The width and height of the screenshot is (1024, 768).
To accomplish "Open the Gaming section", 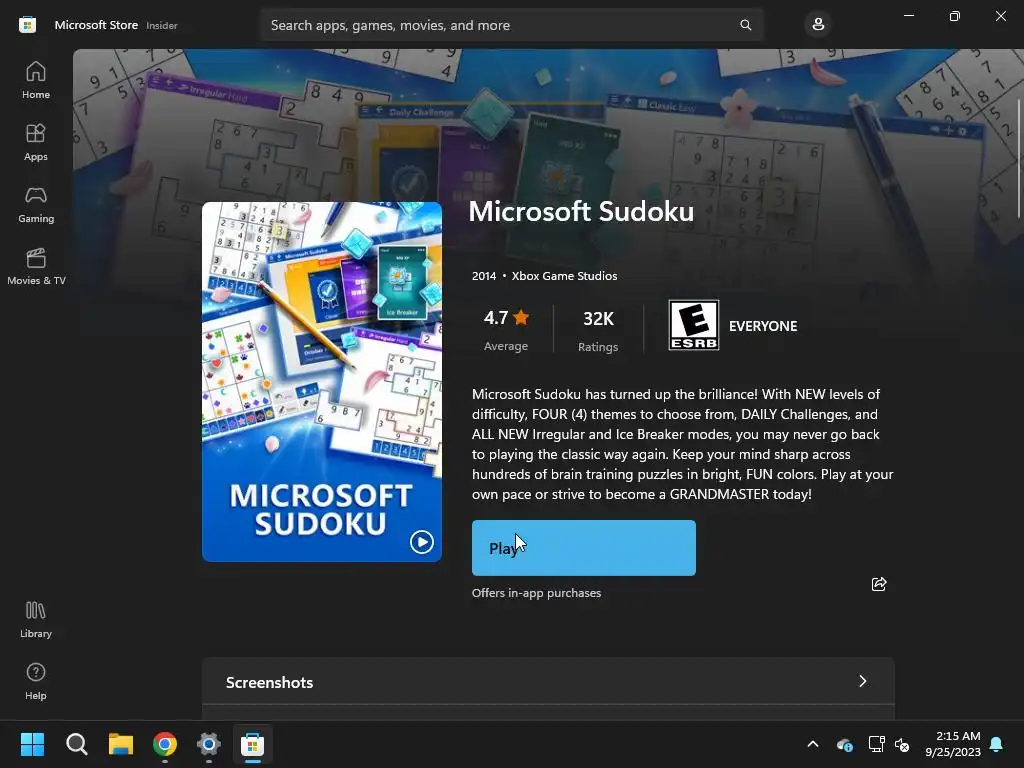I will point(36,204).
